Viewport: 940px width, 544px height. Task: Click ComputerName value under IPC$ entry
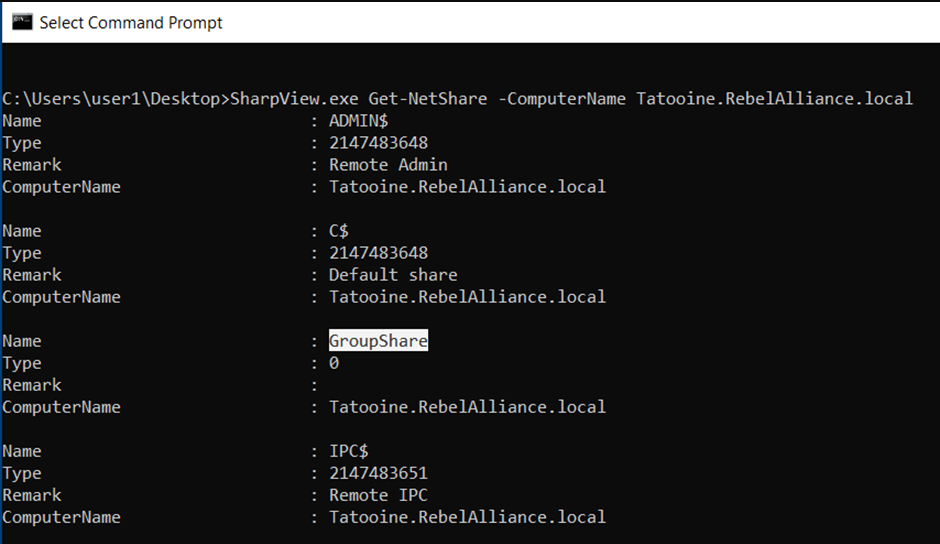467,517
